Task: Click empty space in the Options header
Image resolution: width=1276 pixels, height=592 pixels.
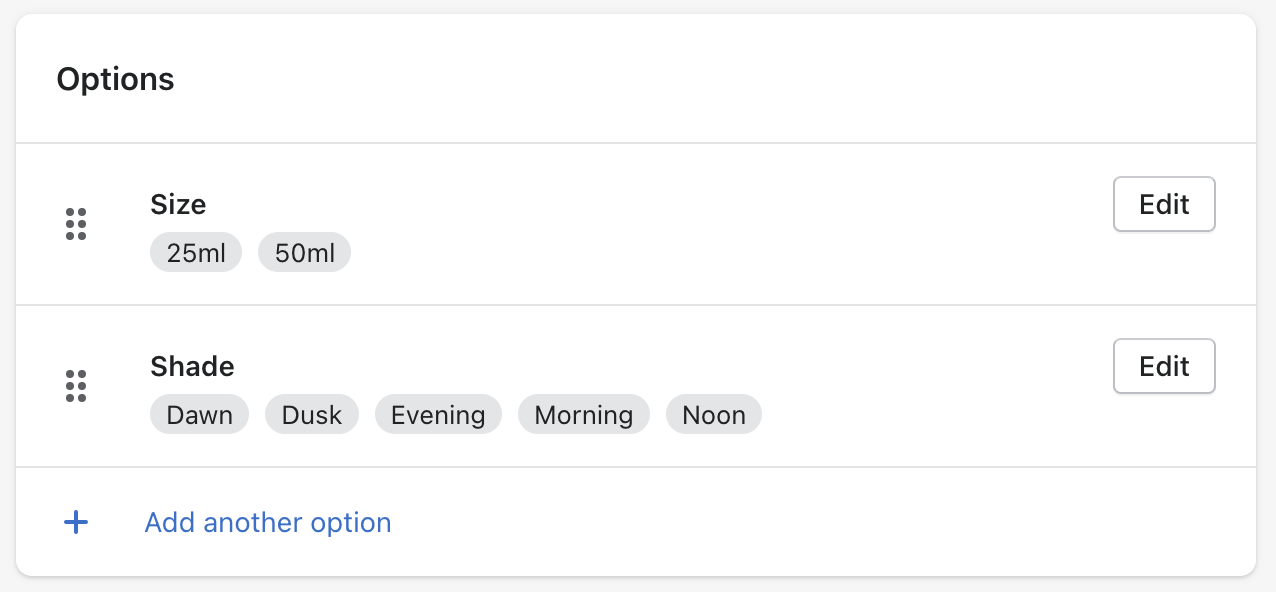Action: pos(700,79)
